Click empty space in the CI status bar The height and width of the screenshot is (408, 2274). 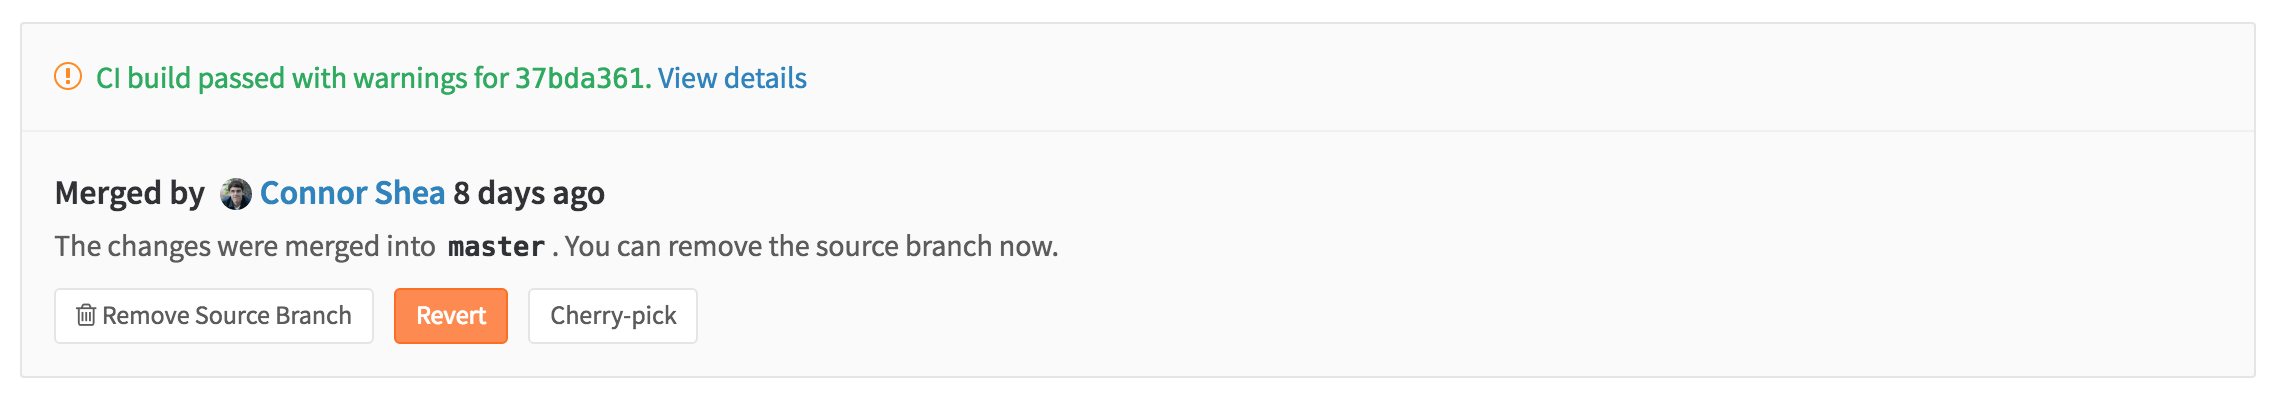click(1500, 78)
